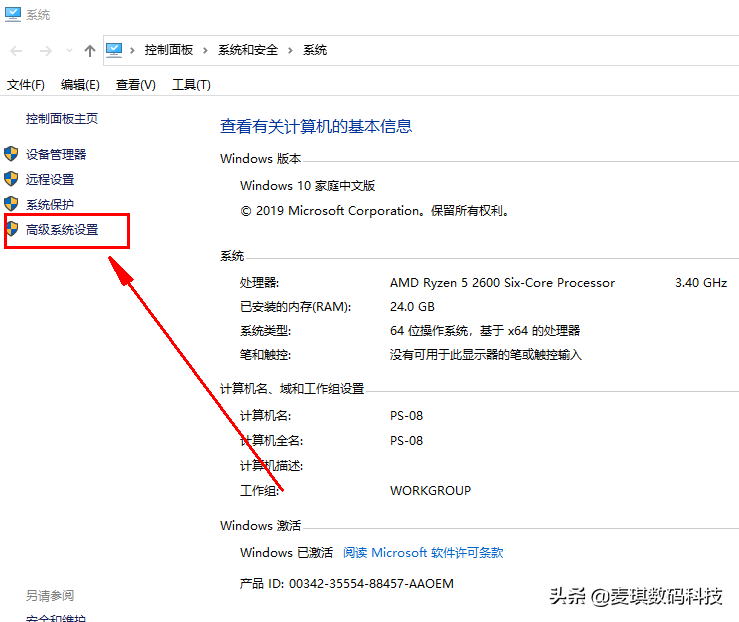Select PS-08 beside 计算机全名

click(406, 441)
